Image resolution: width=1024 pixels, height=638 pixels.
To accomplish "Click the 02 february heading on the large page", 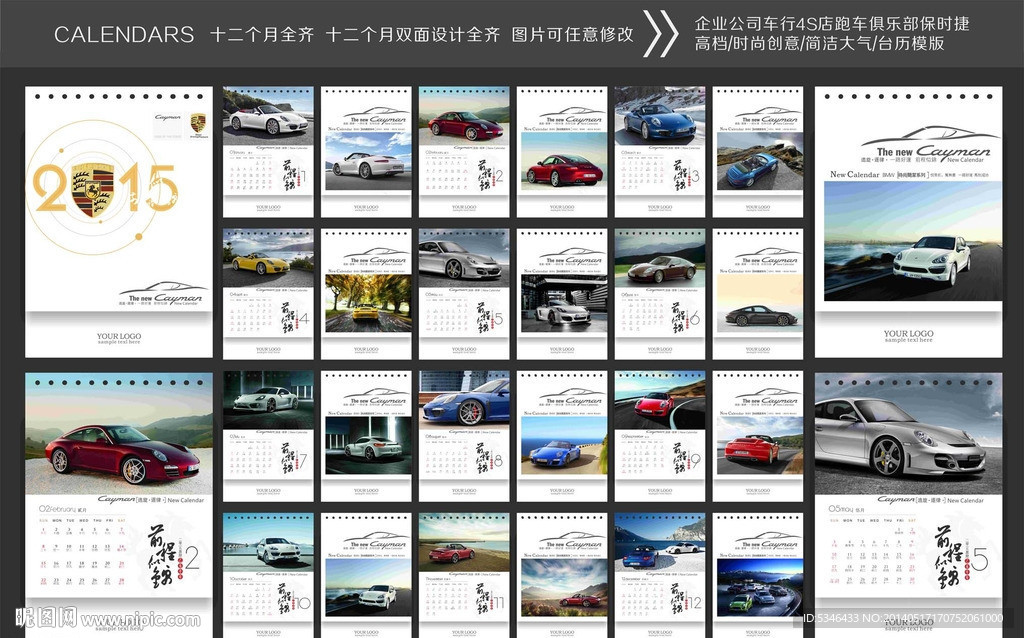I will coord(63,509).
